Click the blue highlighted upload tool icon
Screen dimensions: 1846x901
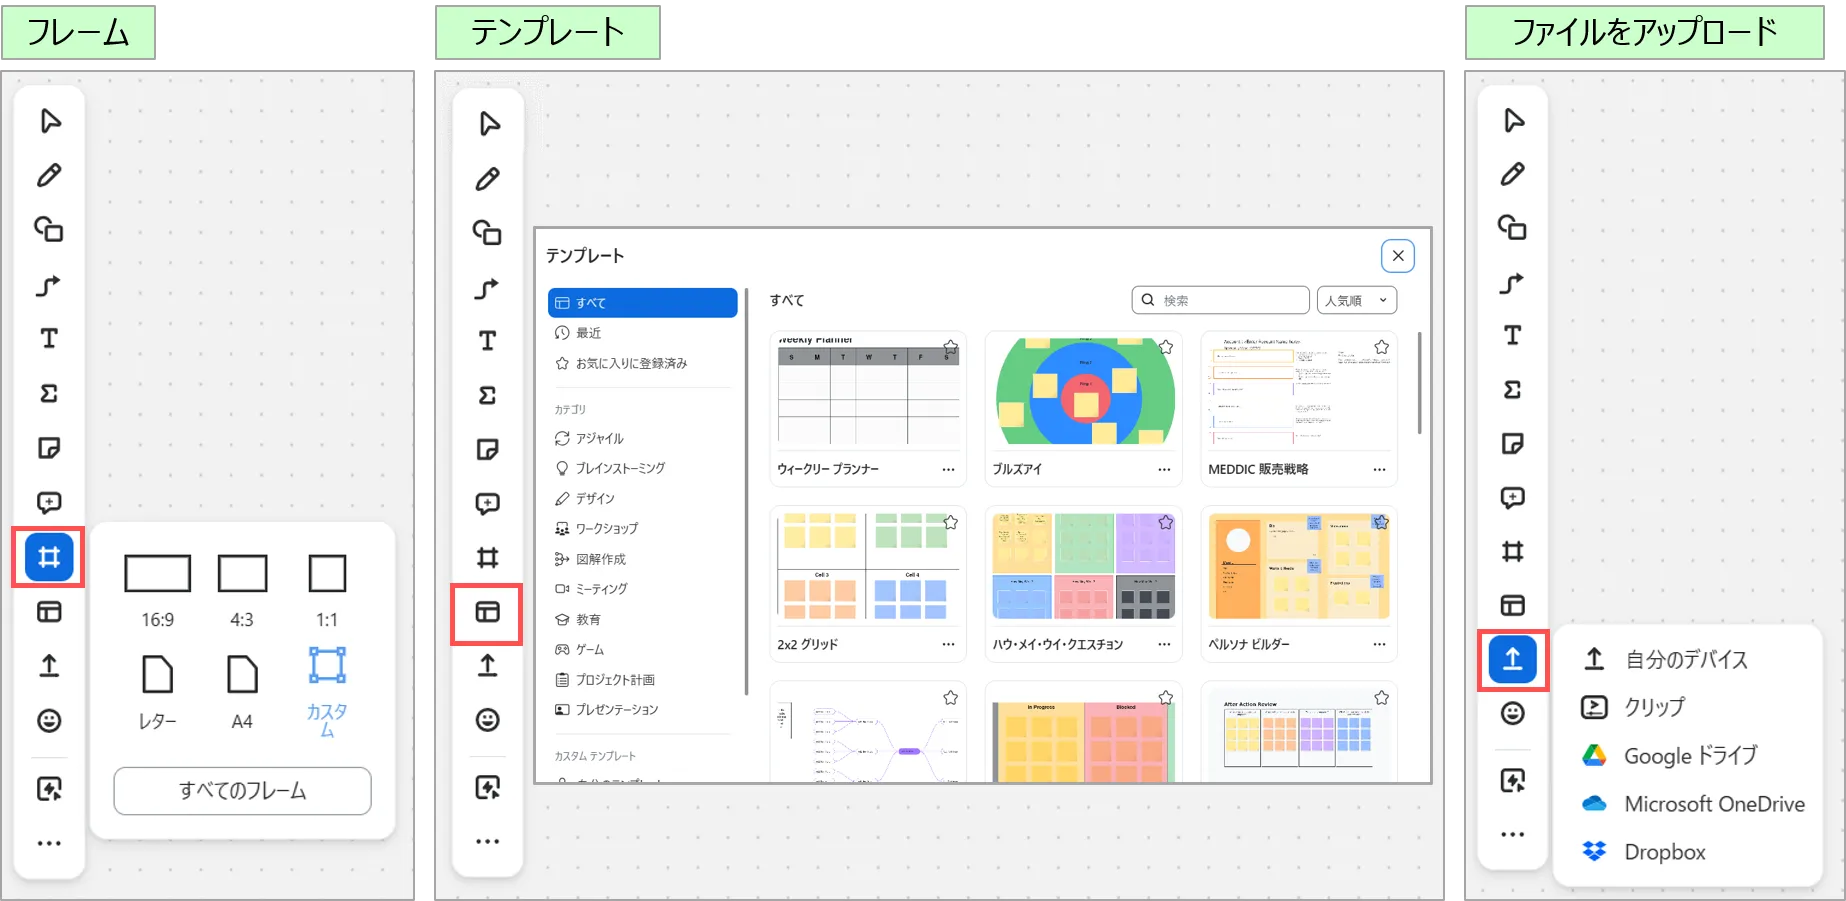pos(1512,659)
